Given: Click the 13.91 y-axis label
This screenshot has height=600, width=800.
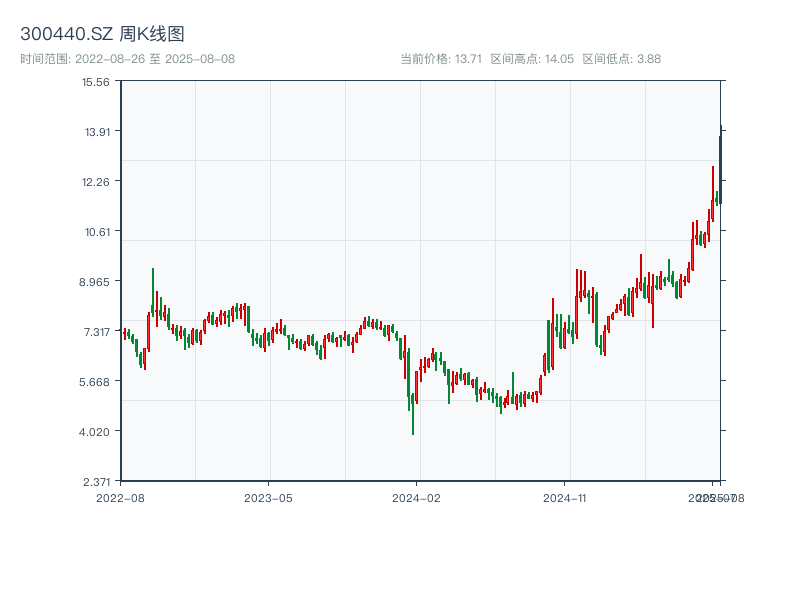Looking at the screenshot, I should [96, 131].
